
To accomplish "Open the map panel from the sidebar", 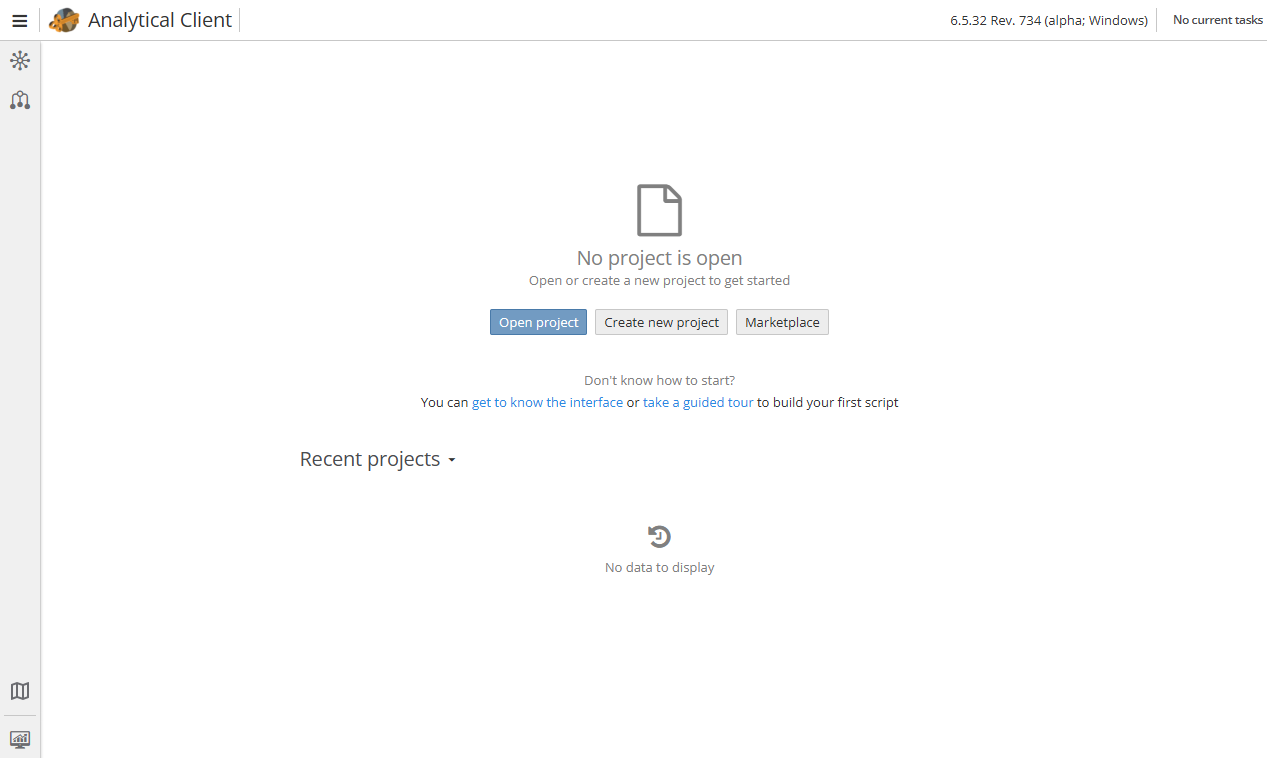I will coord(20,691).
